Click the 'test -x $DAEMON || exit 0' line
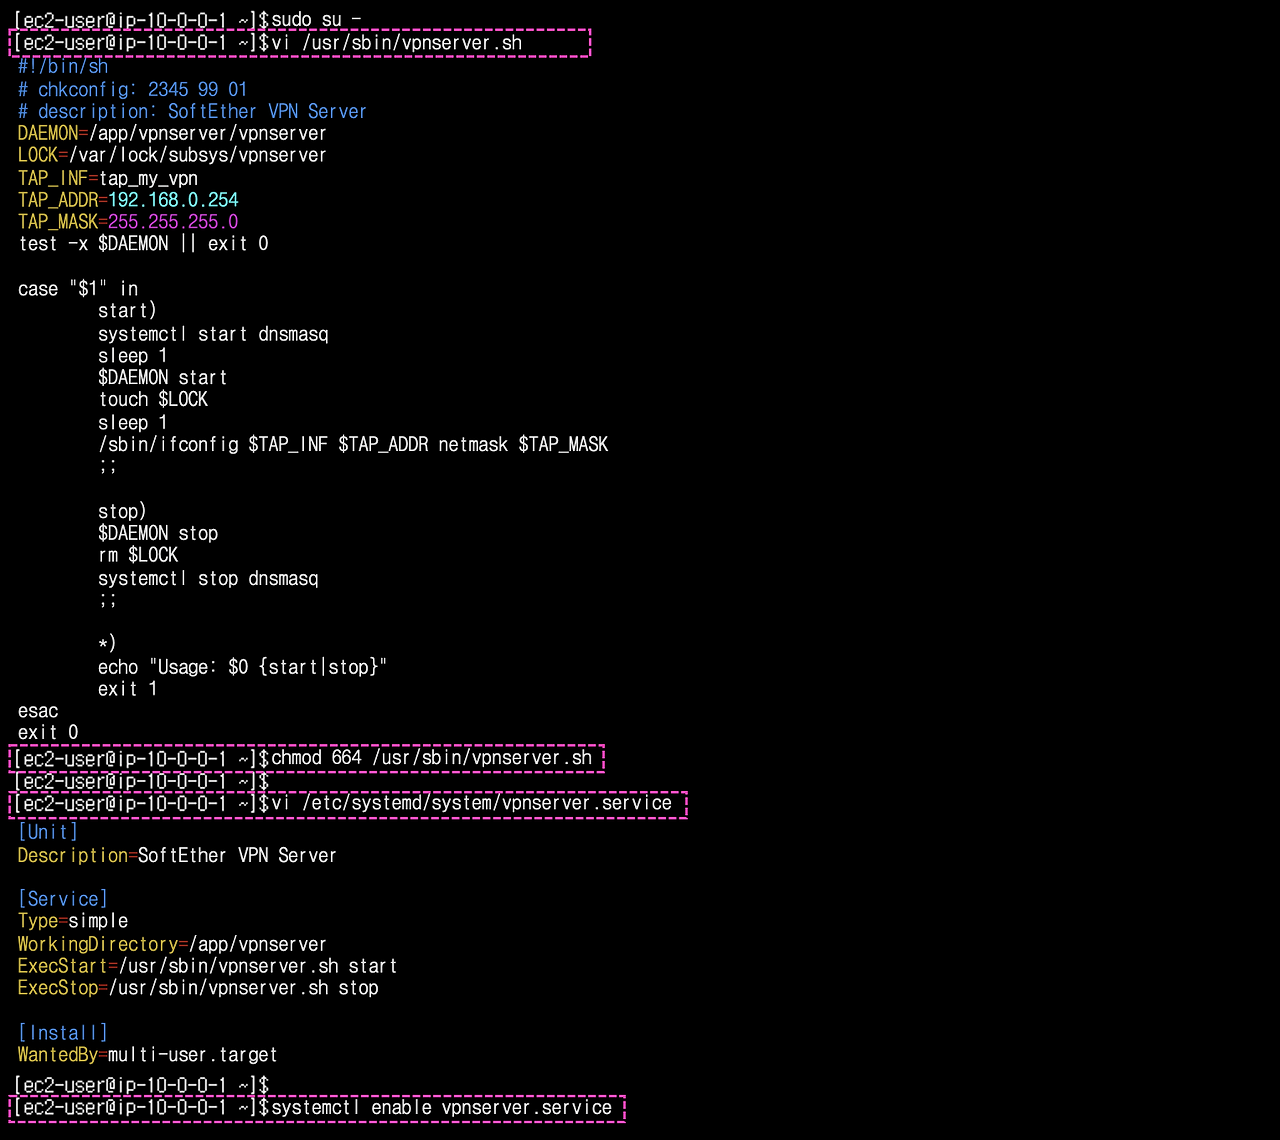The image size is (1280, 1140). 143,244
